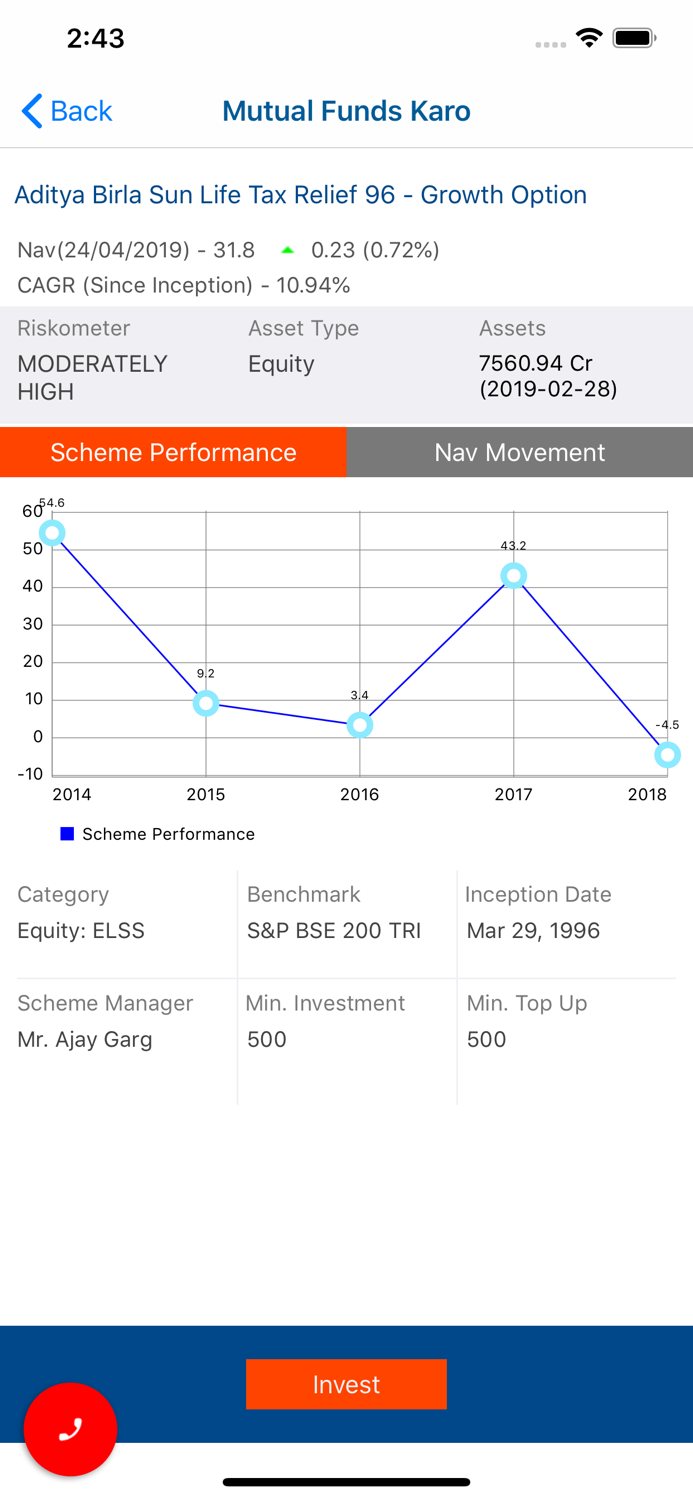Tap the Wi-Fi status icon
Image resolution: width=693 pixels, height=1500 pixels.
coord(589,36)
